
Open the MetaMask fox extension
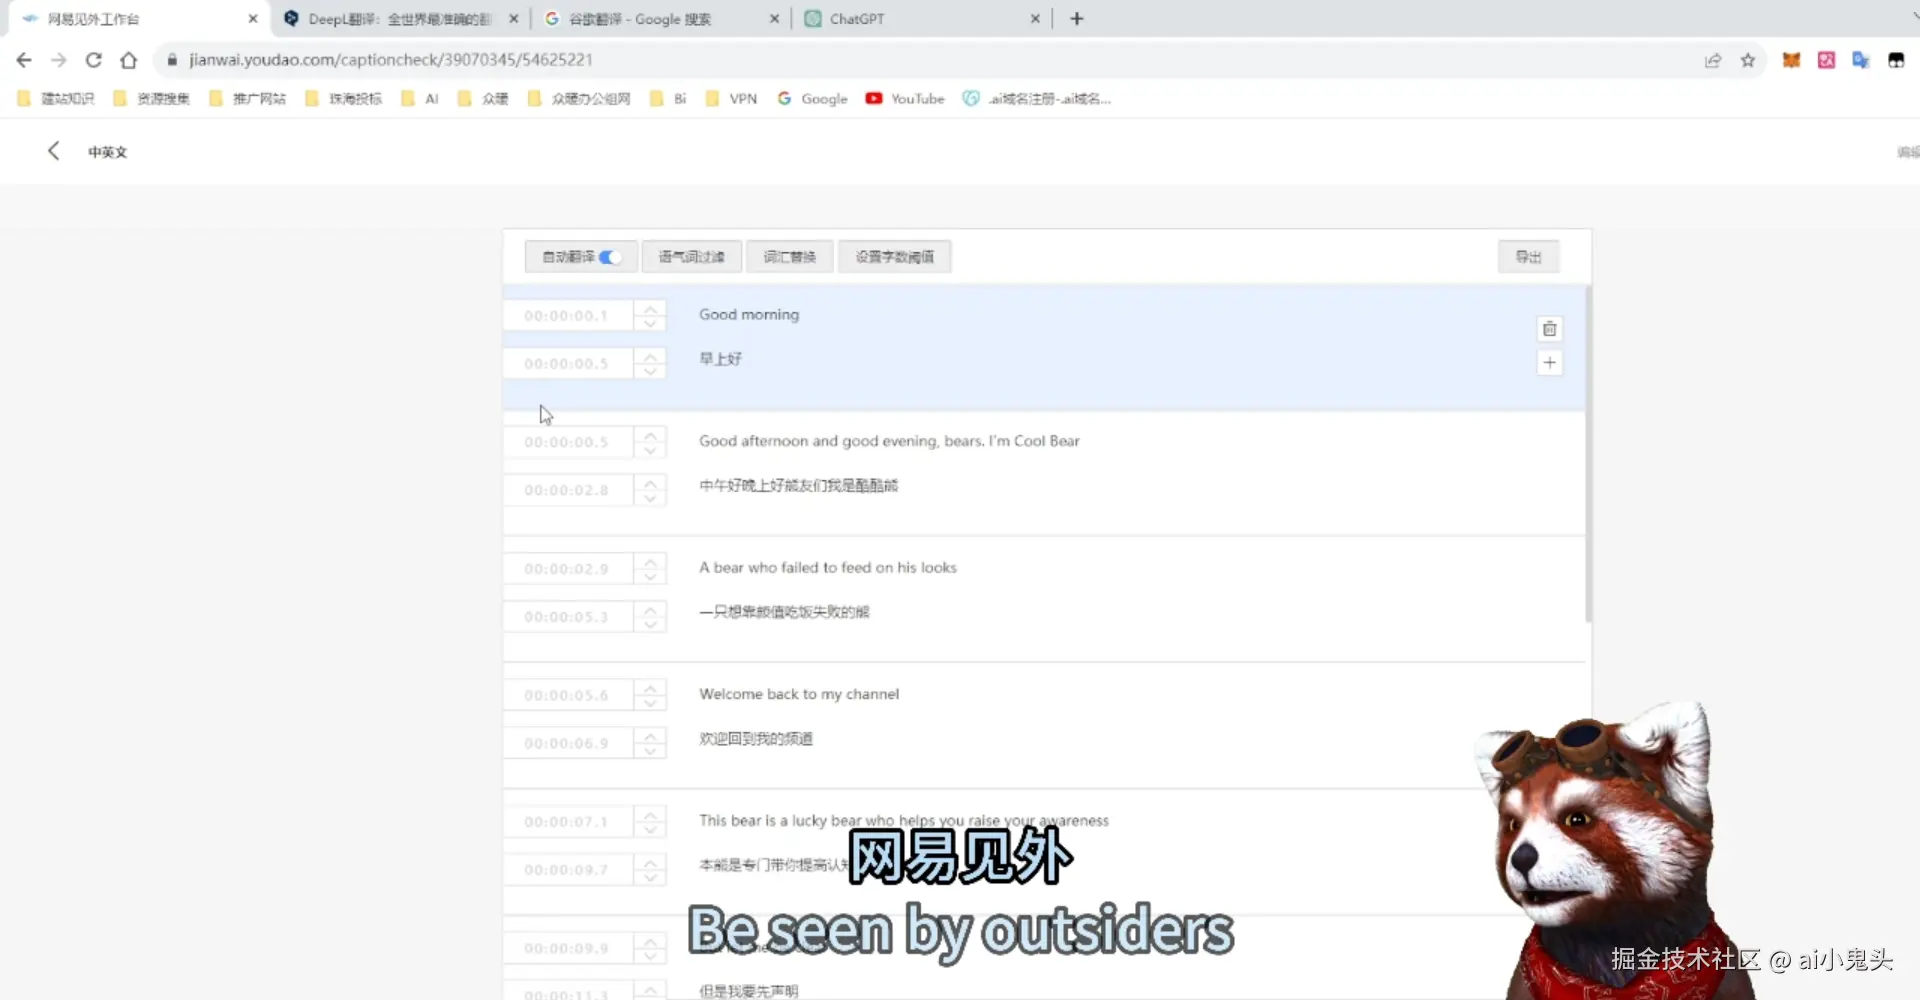coord(1791,60)
